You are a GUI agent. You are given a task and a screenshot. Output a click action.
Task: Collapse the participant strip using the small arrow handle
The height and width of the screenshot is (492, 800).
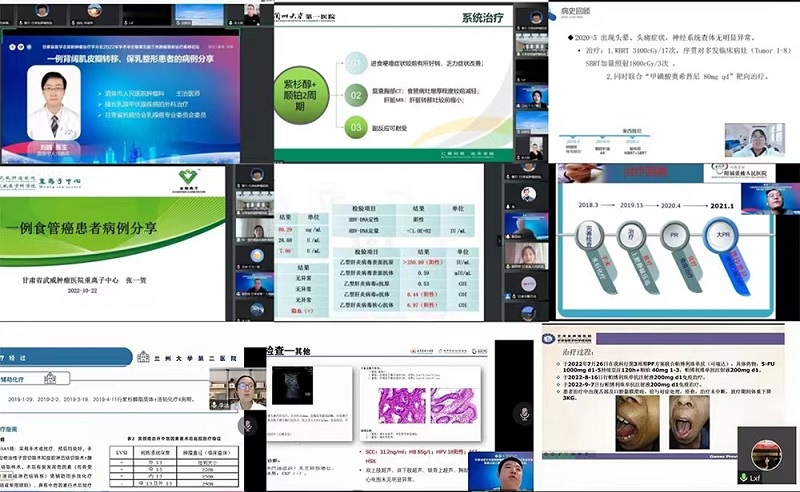pos(500,241)
